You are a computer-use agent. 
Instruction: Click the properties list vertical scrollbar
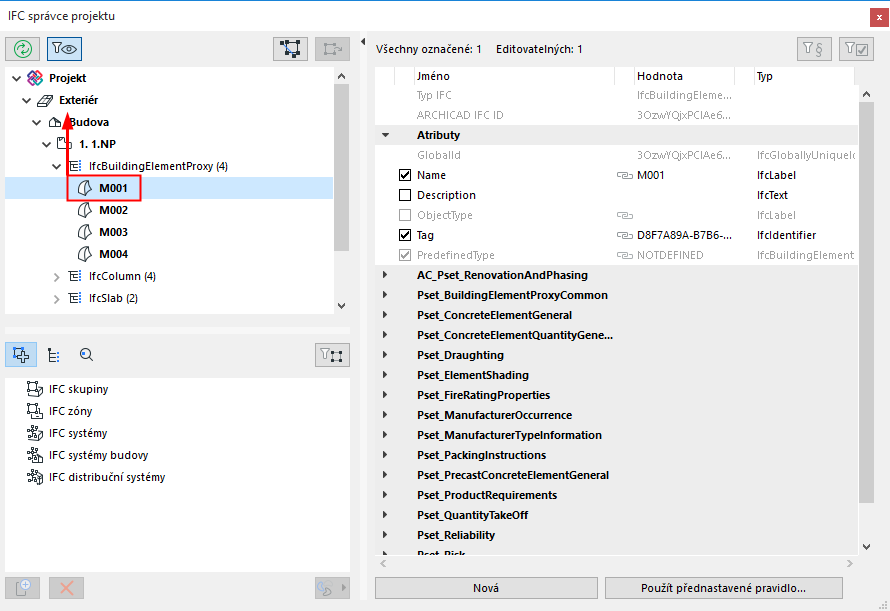point(866,300)
